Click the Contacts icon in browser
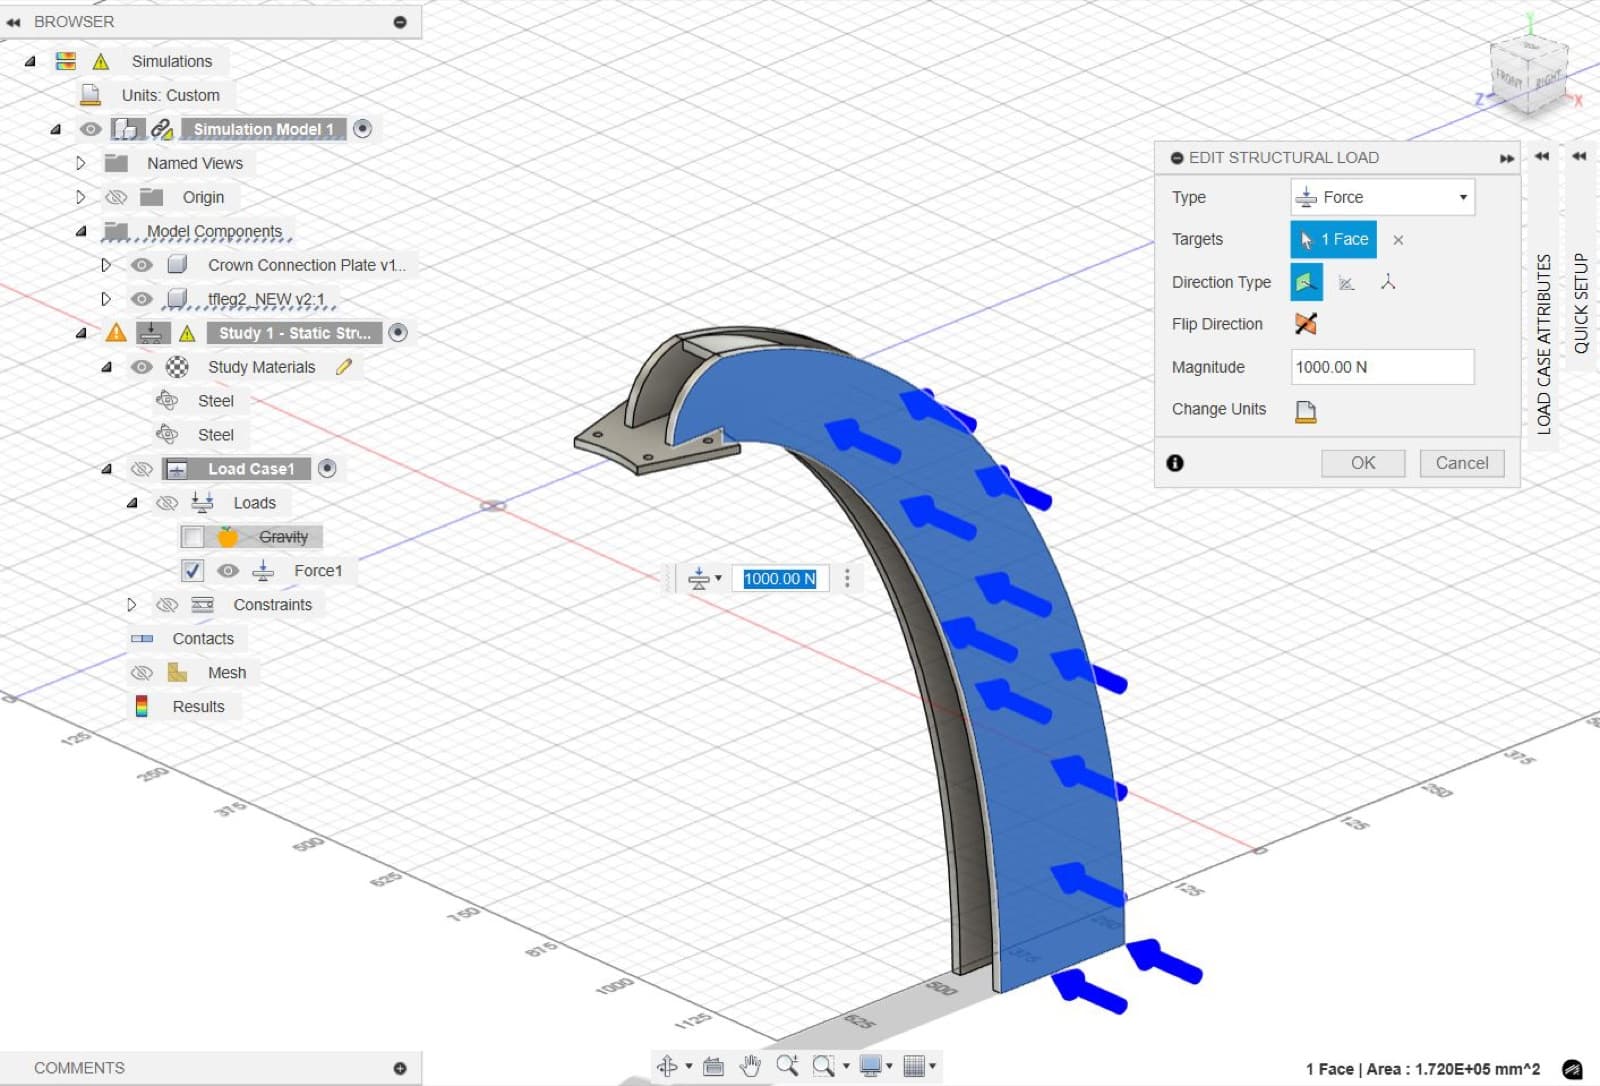 coord(142,639)
